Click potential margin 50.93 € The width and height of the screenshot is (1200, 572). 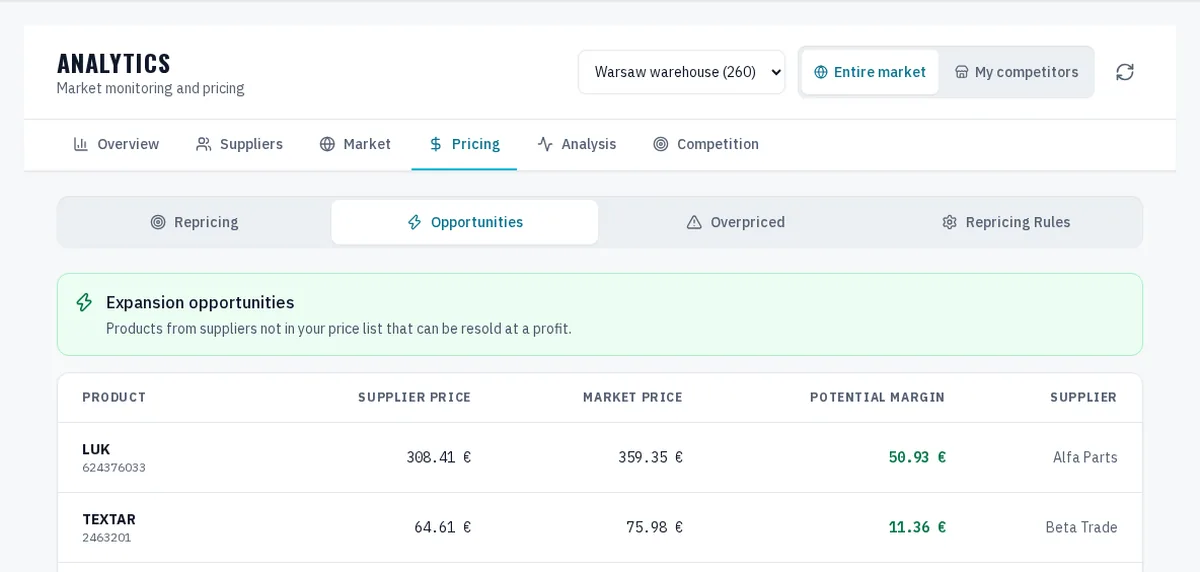pos(917,457)
